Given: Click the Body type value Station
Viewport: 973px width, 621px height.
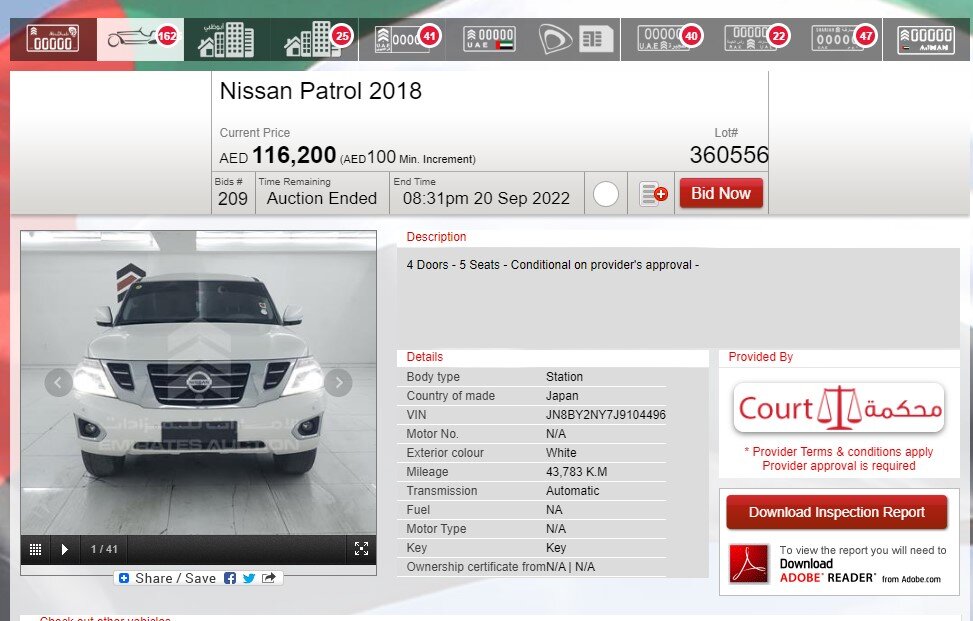Looking at the screenshot, I should click(x=564, y=377).
